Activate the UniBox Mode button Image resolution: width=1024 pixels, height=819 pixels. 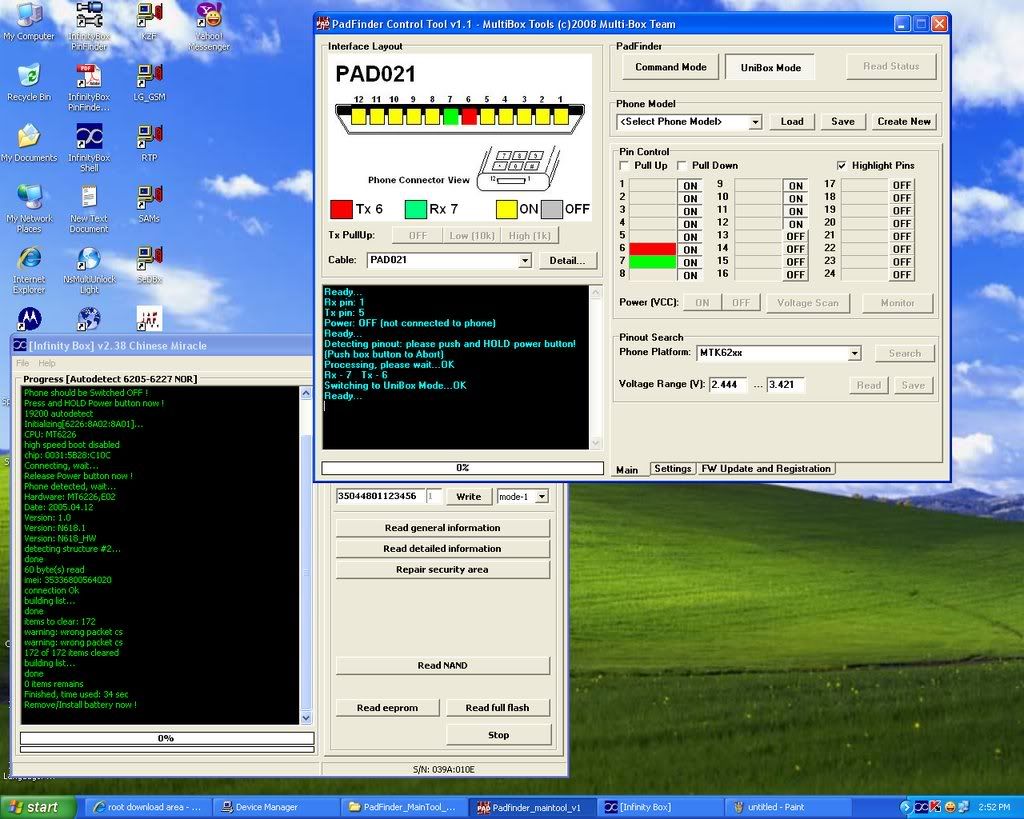pyautogui.click(x=771, y=67)
